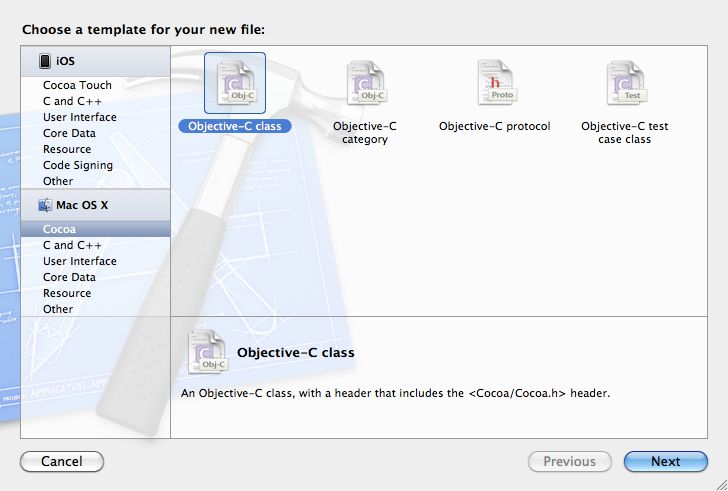The height and width of the screenshot is (491, 728).
Task: Choose the Objective-C category template icon
Action: pos(364,83)
